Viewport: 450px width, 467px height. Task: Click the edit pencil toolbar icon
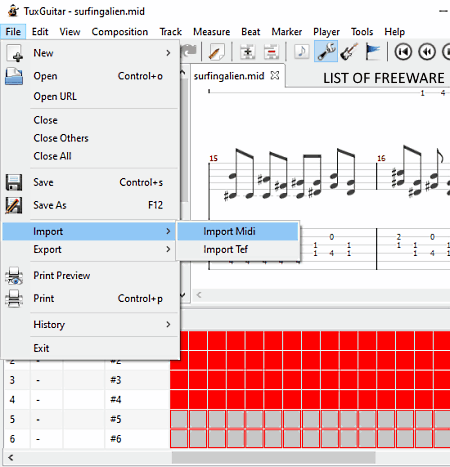217,52
